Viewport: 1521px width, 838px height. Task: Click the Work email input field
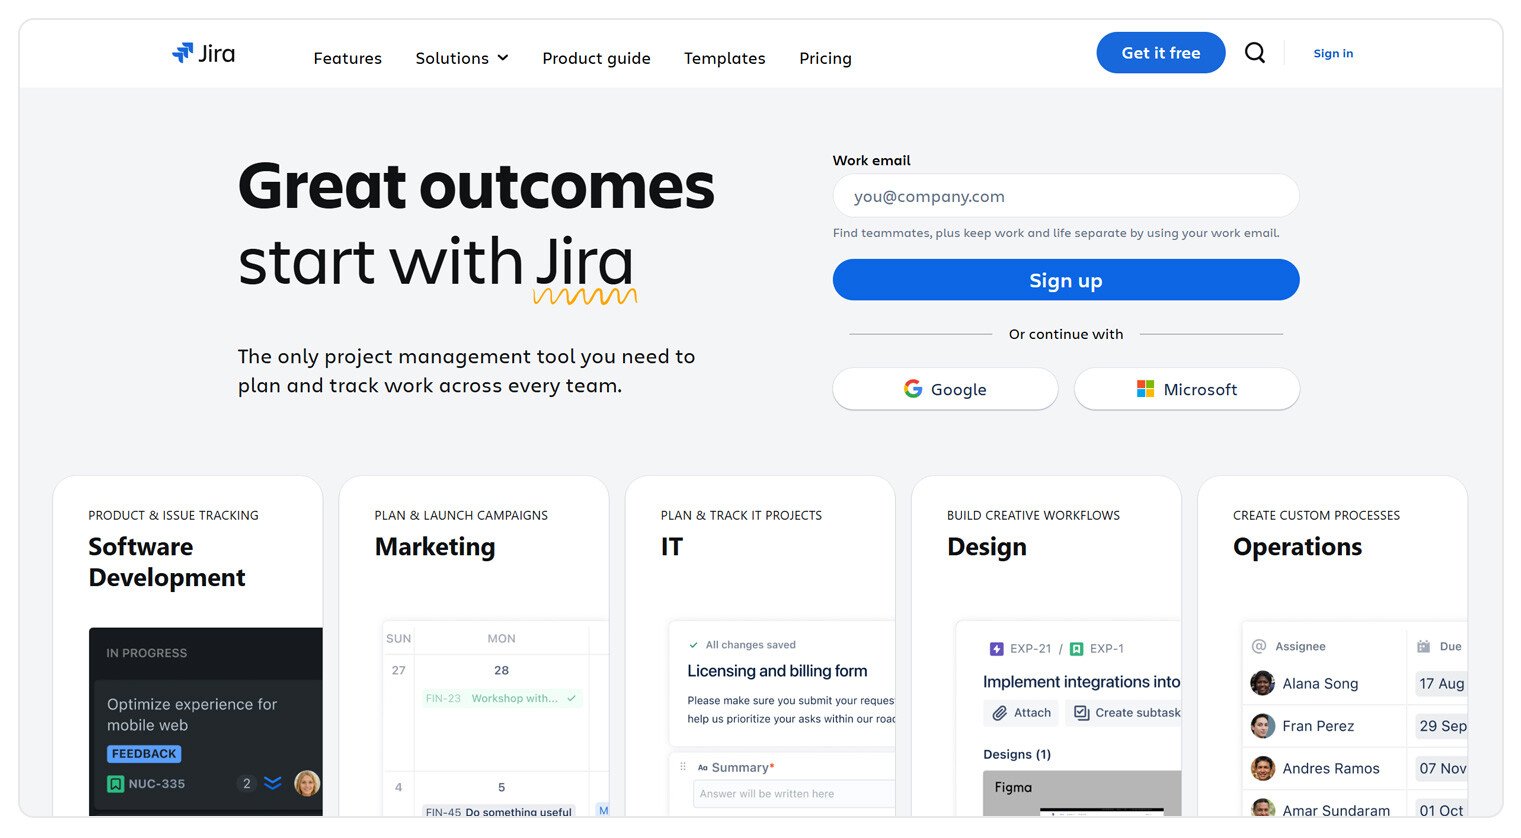(x=1065, y=197)
